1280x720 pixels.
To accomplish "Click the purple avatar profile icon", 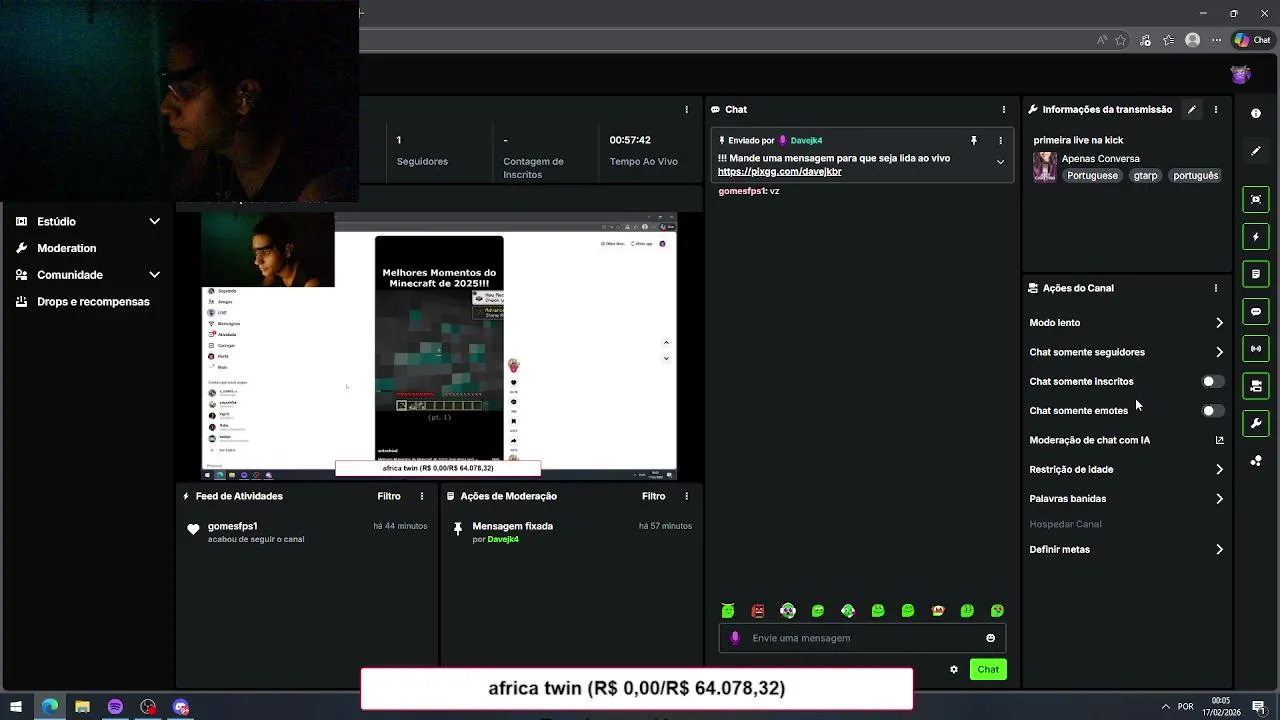I will (x=1241, y=75).
